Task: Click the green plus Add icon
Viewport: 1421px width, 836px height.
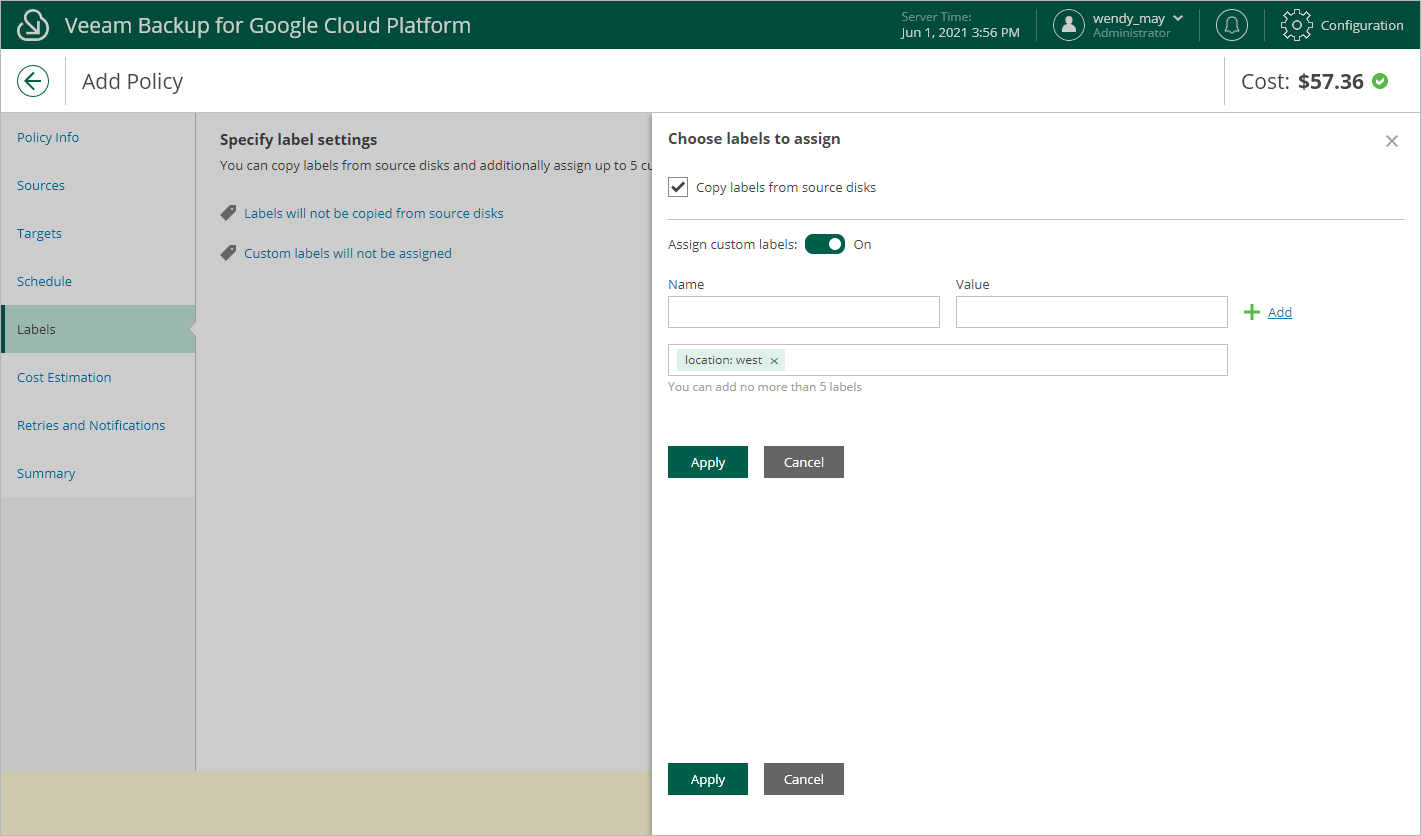Action: tap(1251, 312)
